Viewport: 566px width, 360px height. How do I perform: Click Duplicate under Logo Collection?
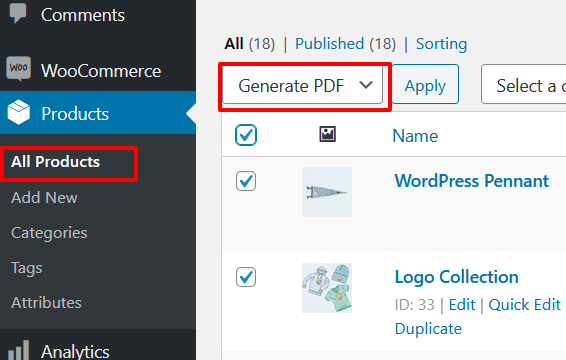[x=428, y=329]
